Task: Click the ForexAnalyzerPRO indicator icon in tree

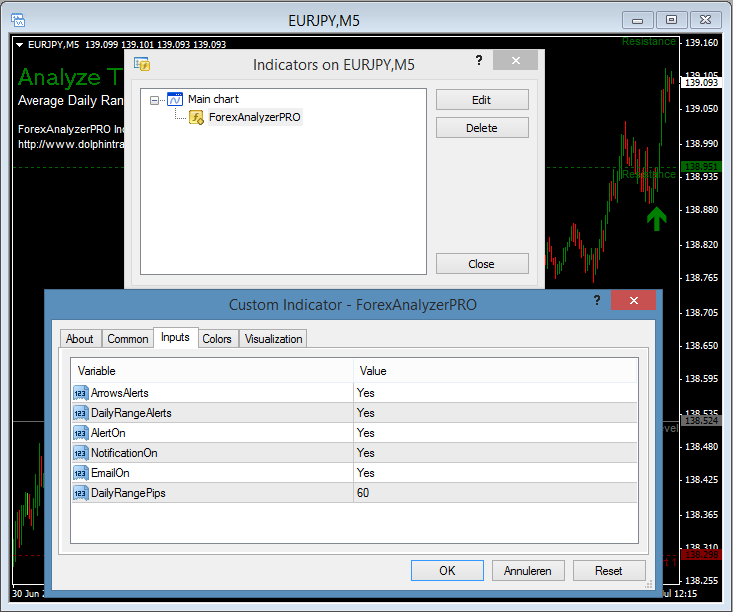Action: tap(196, 117)
